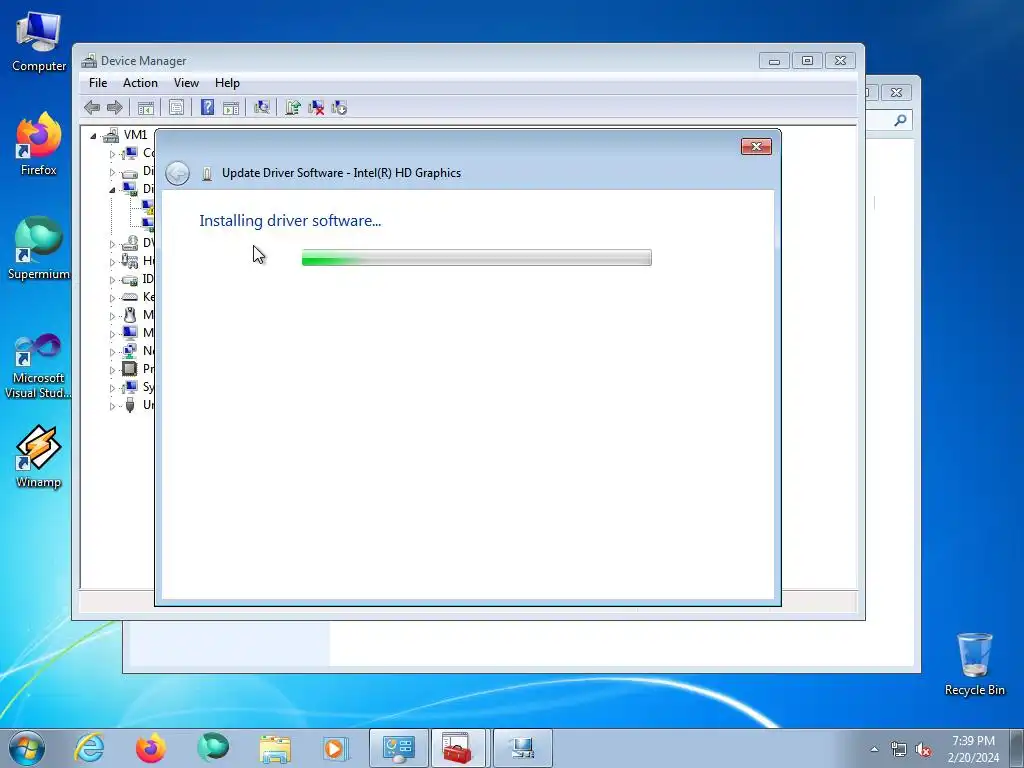Click the Update Driver Software toolbar icon
The width and height of the screenshot is (1024, 768).
point(293,108)
